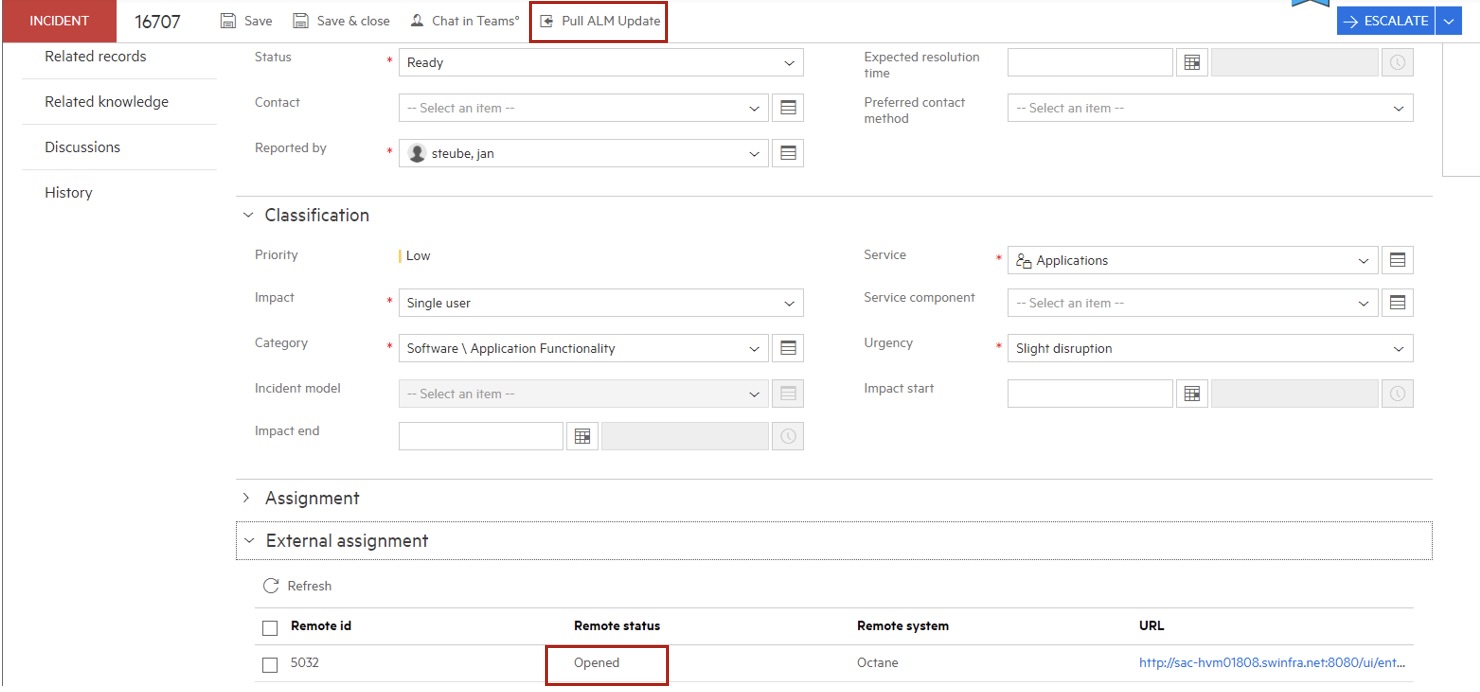Open the Expected resolution time calendar picker
This screenshot has height=692, width=1480.
1191,61
